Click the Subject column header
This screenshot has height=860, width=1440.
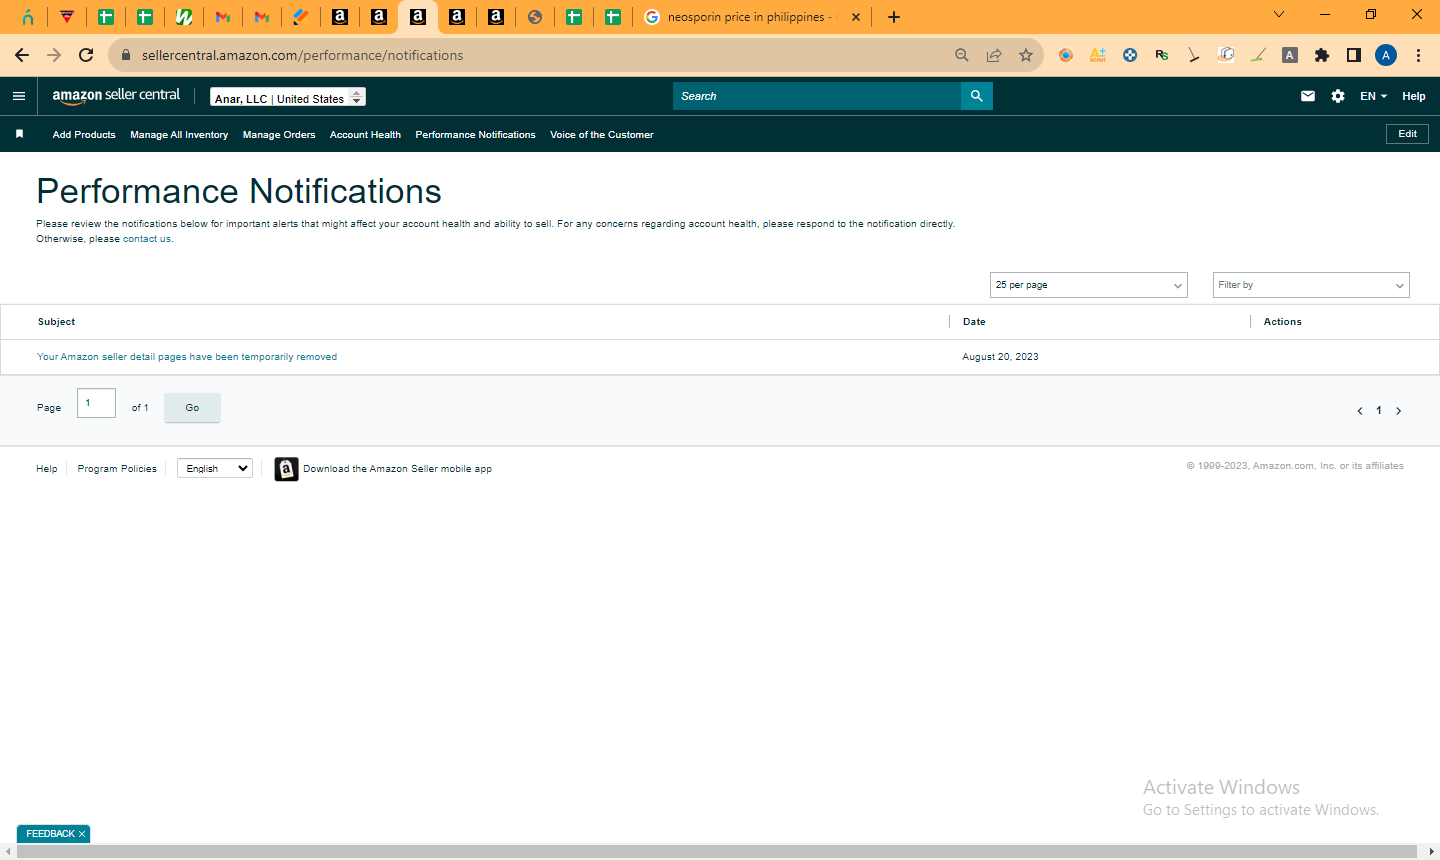[56, 322]
